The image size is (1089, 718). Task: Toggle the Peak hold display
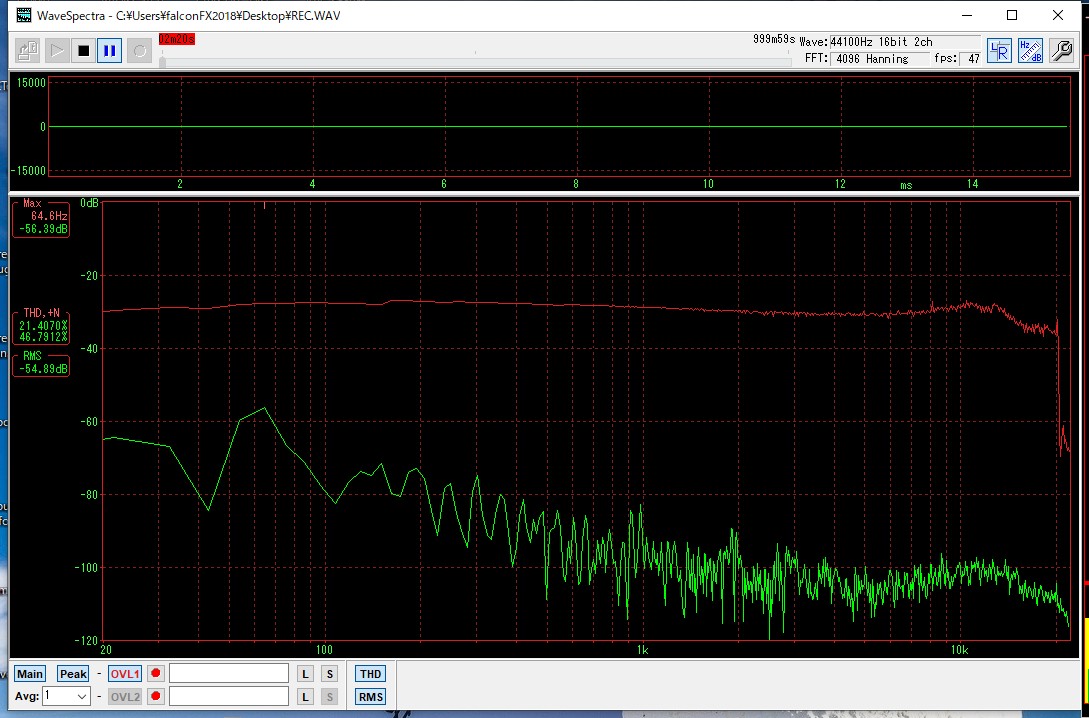[73, 674]
